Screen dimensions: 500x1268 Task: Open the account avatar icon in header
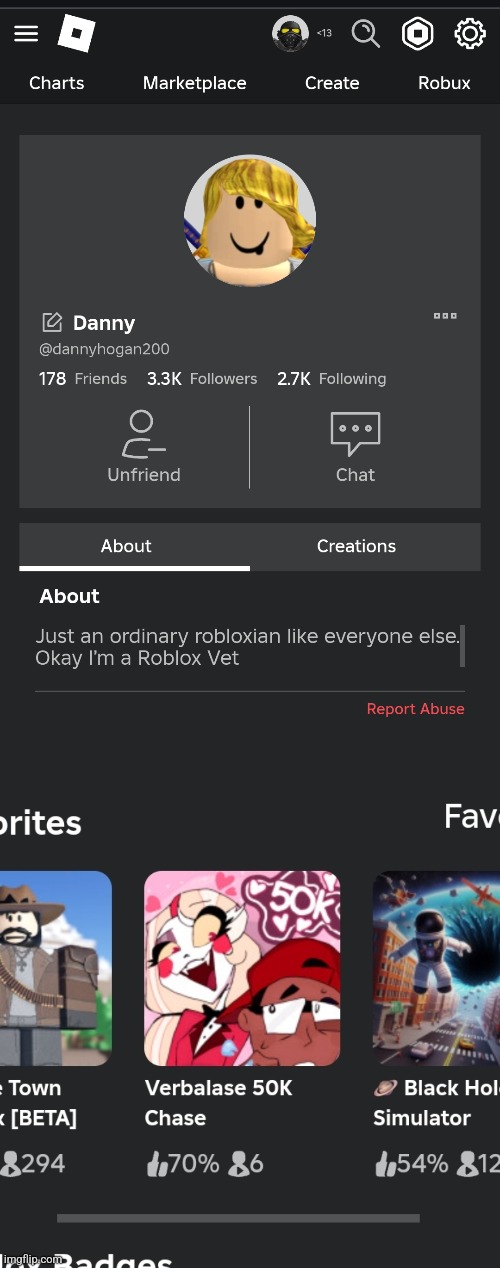click(290, 34)
